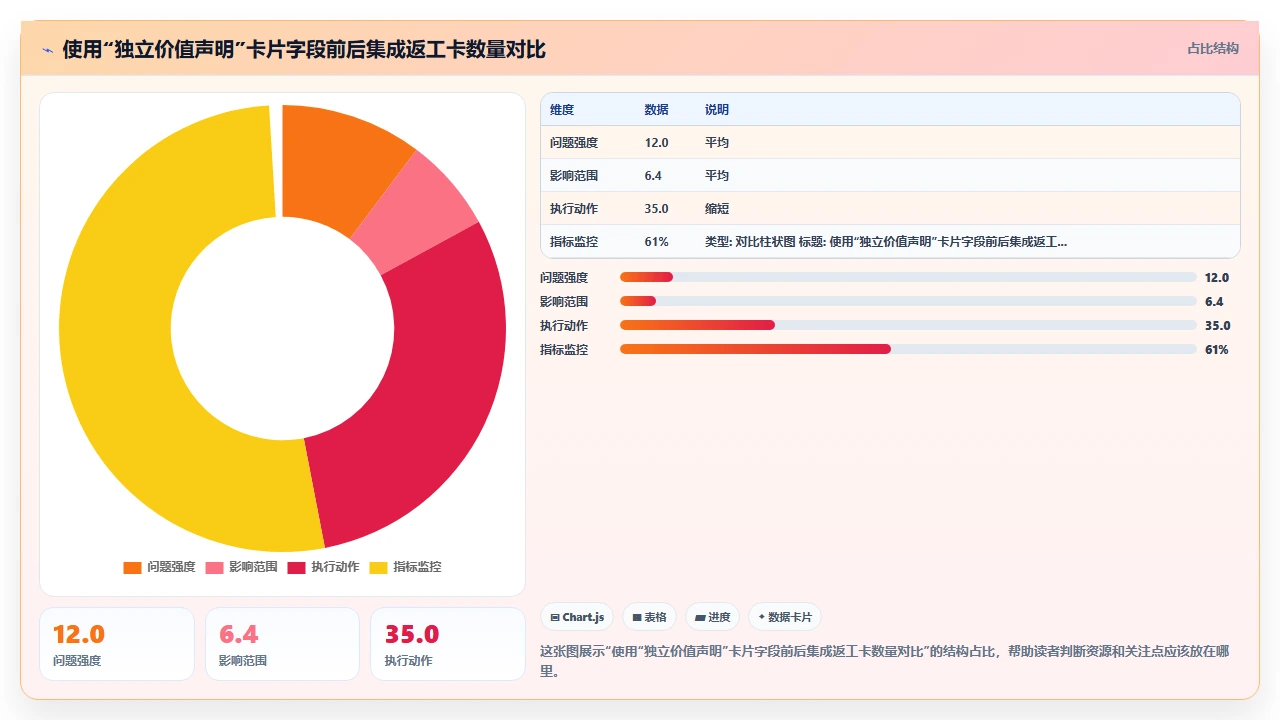Click the 问题强度 progress bar
The width and height of the screenshot is (1280, 720).
tap(908, 277)
